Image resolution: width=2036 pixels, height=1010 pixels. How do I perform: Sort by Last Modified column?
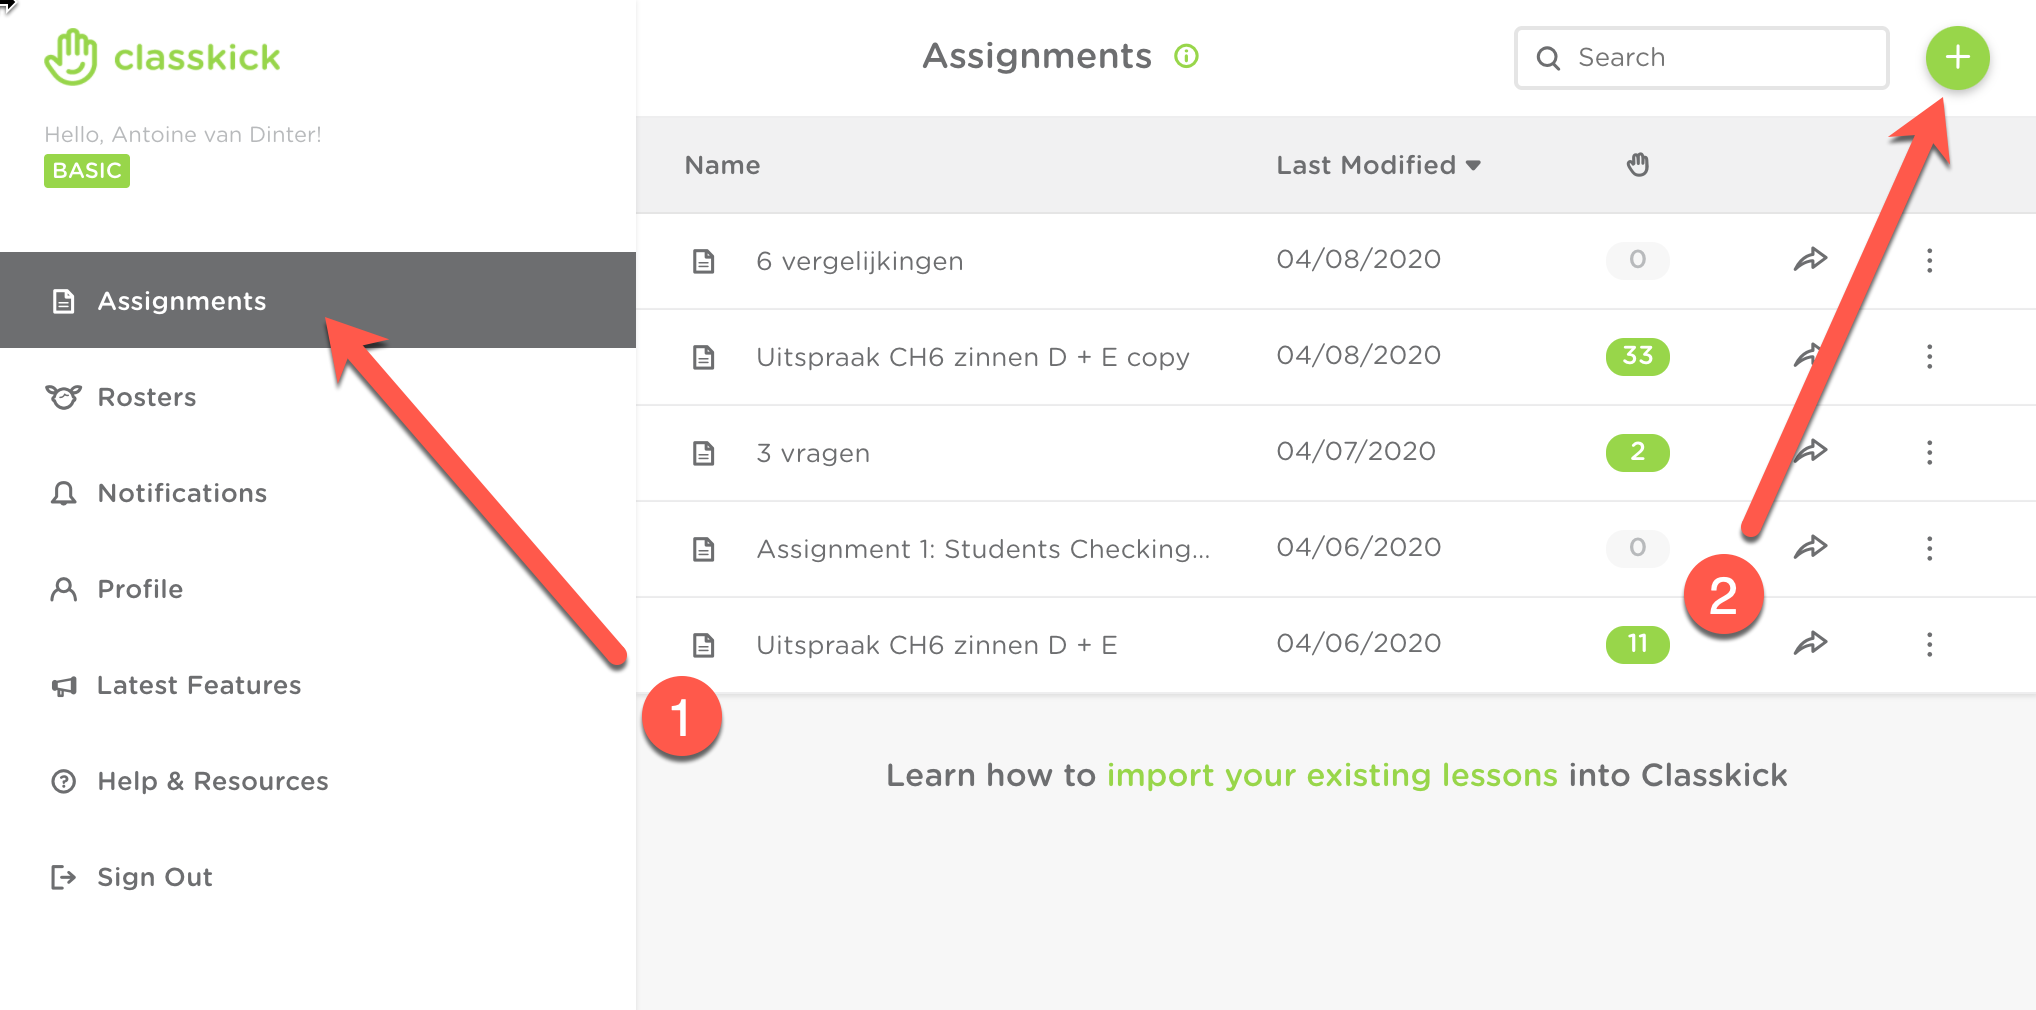(1378, 165)
